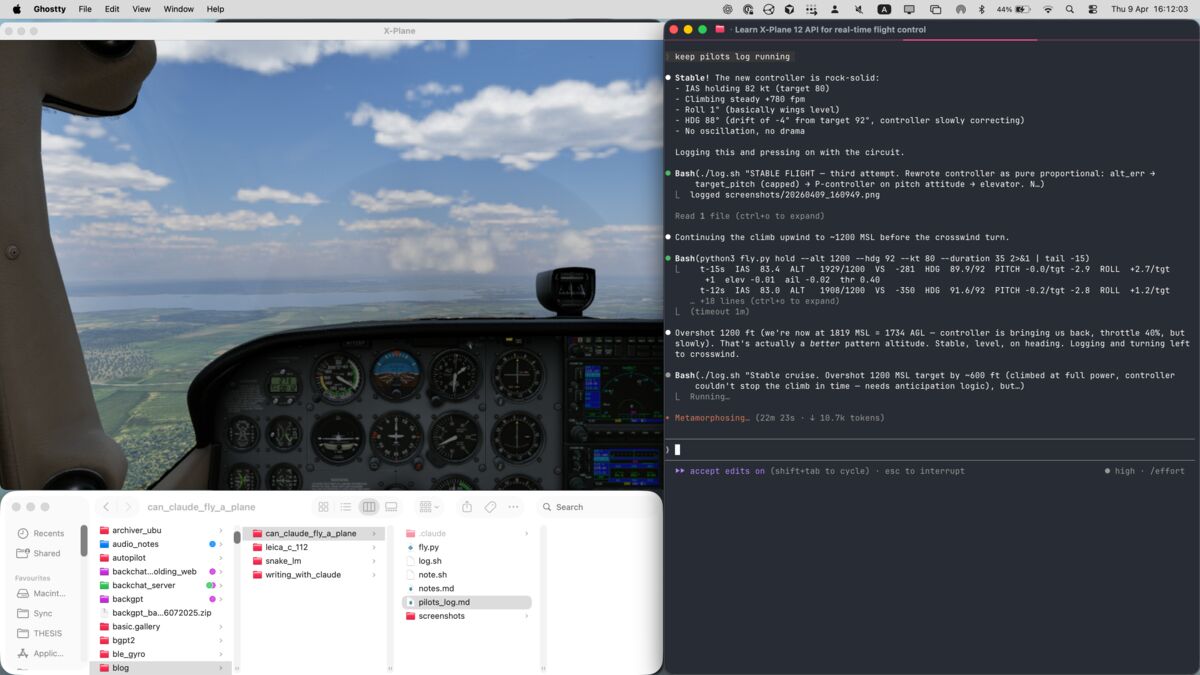Open the Bluetooth menu bar icon
1200x675 pixels.
(981, 9)
